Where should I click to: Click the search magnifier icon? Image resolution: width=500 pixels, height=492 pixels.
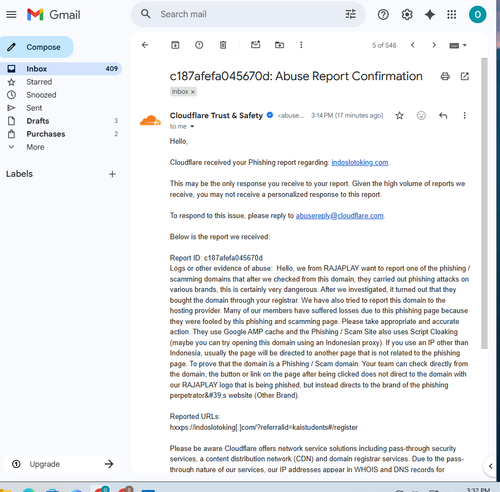(x=146, y=14)
